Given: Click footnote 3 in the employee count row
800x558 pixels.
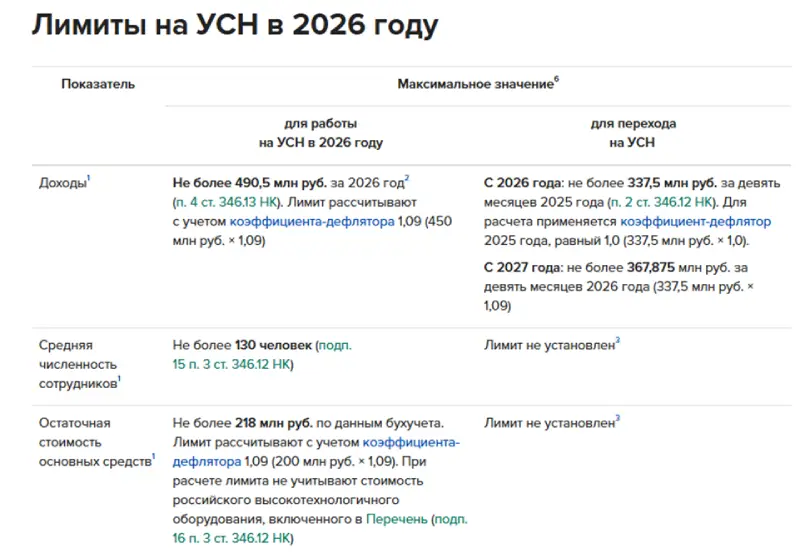Looking at the screenshot, I should pos(618,341).
